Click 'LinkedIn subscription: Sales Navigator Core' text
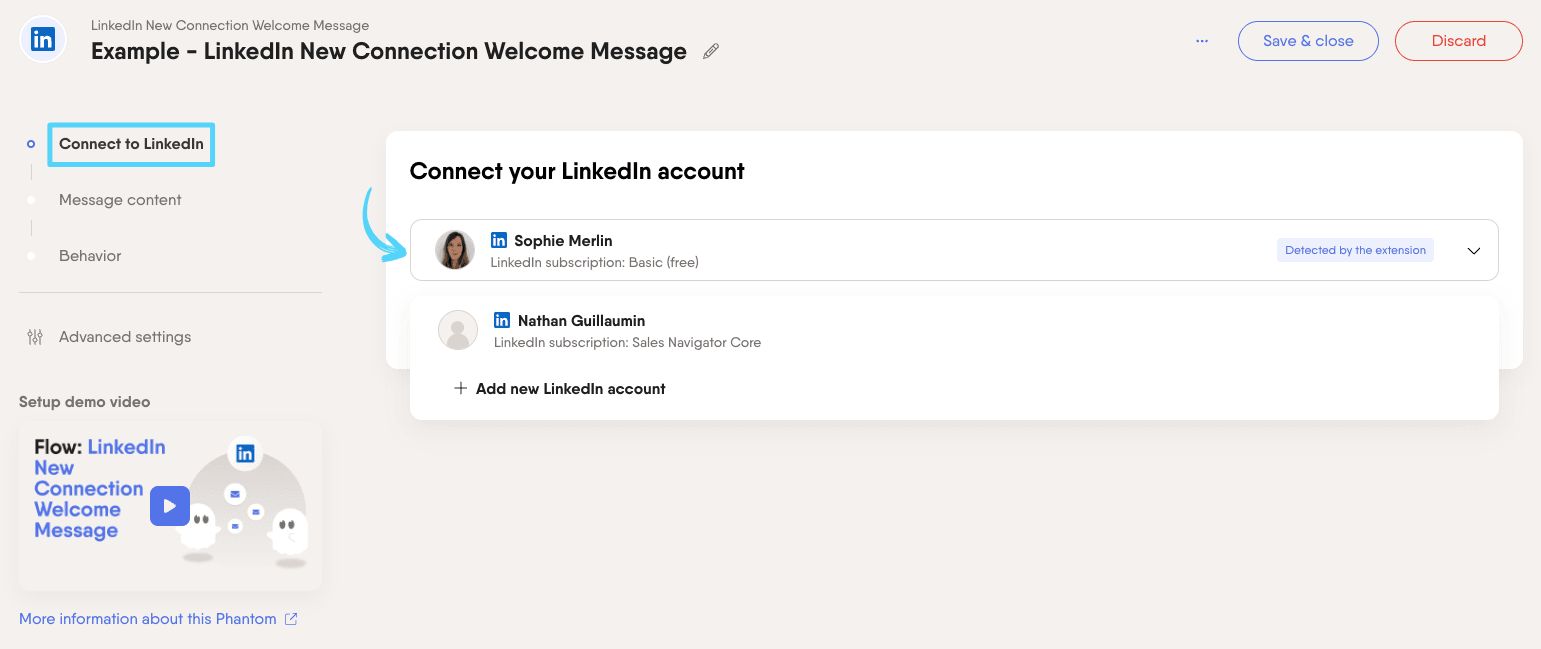This screenshot has height=649, width=1541. pos(628,342)
